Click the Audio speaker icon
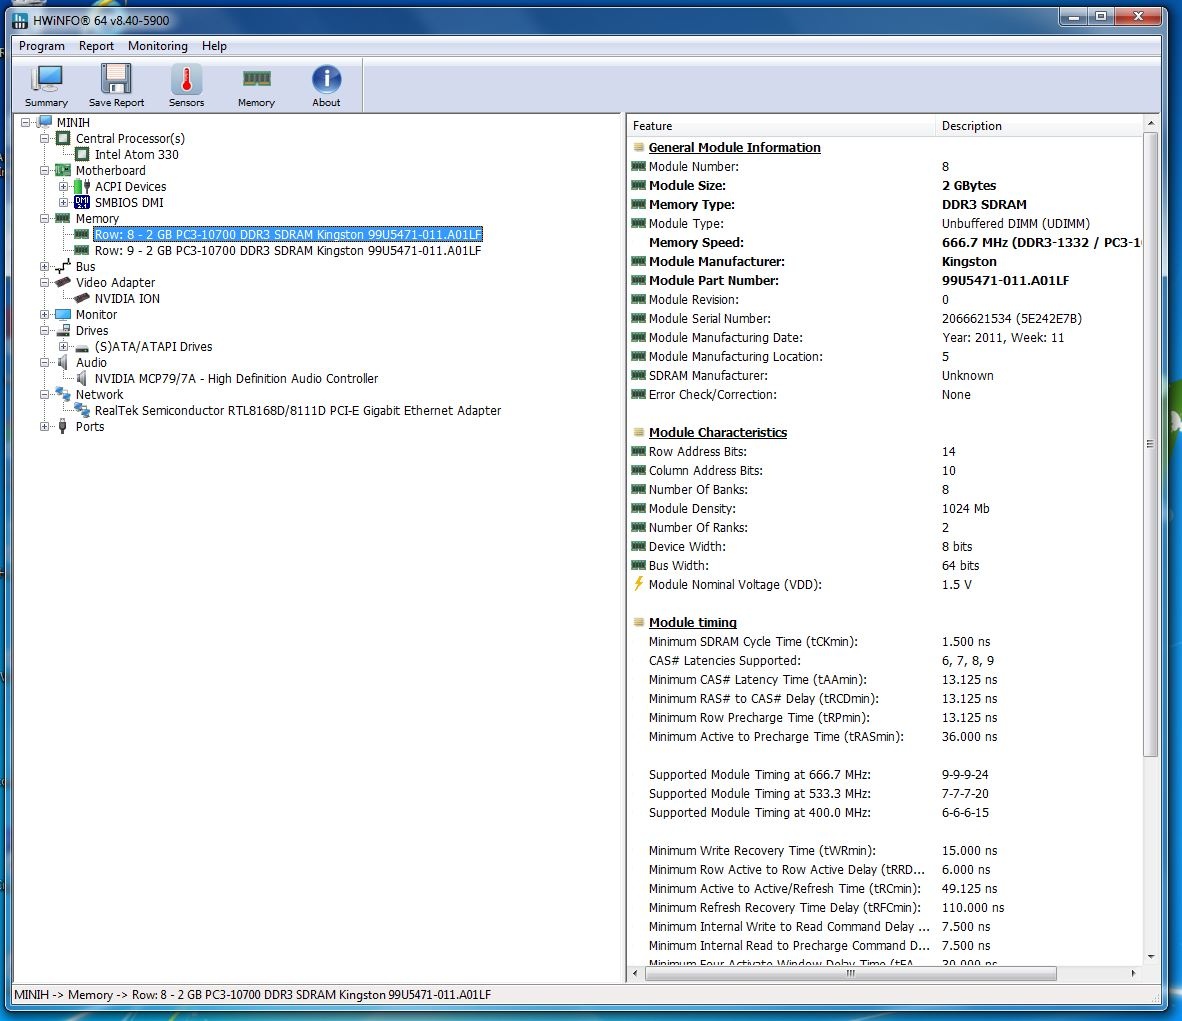 point(63,362)
